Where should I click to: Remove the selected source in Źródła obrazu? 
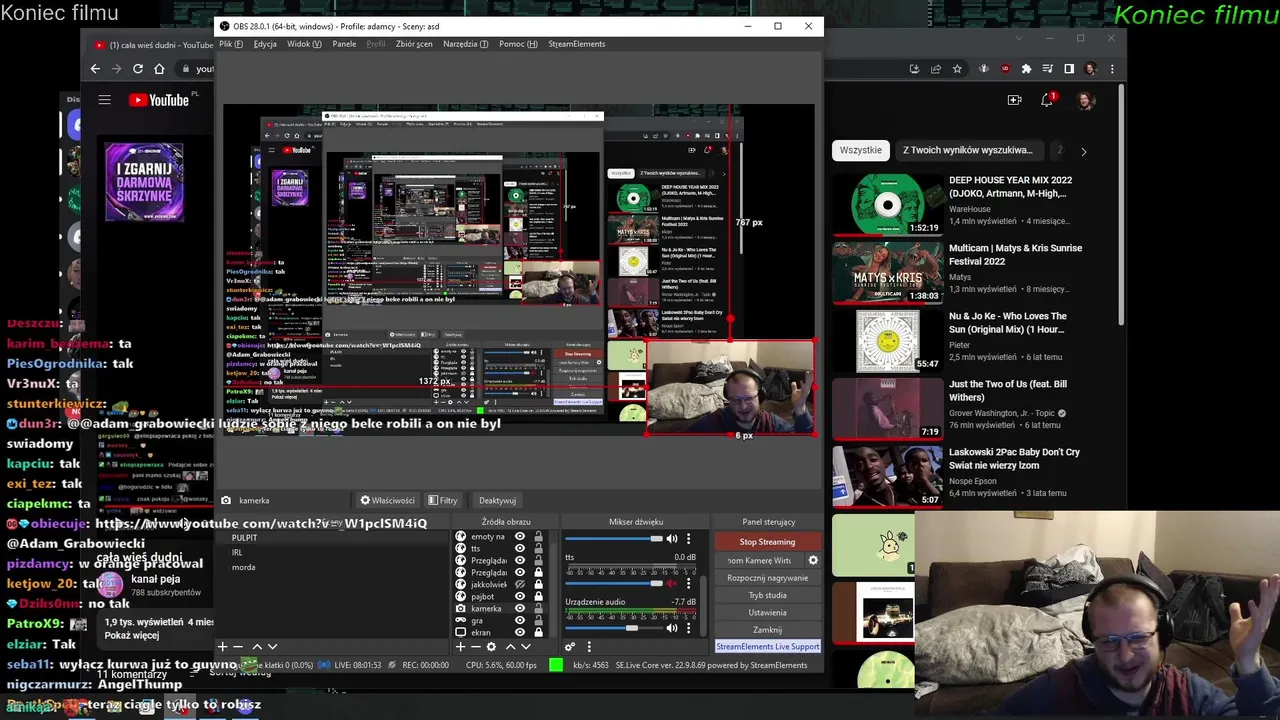click(475, 647)
